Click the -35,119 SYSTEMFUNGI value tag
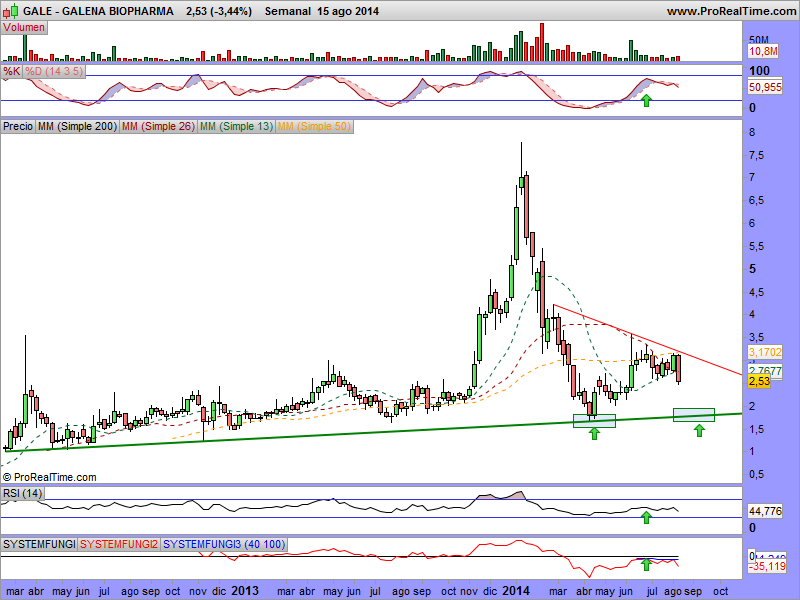 tap(767, 566)
